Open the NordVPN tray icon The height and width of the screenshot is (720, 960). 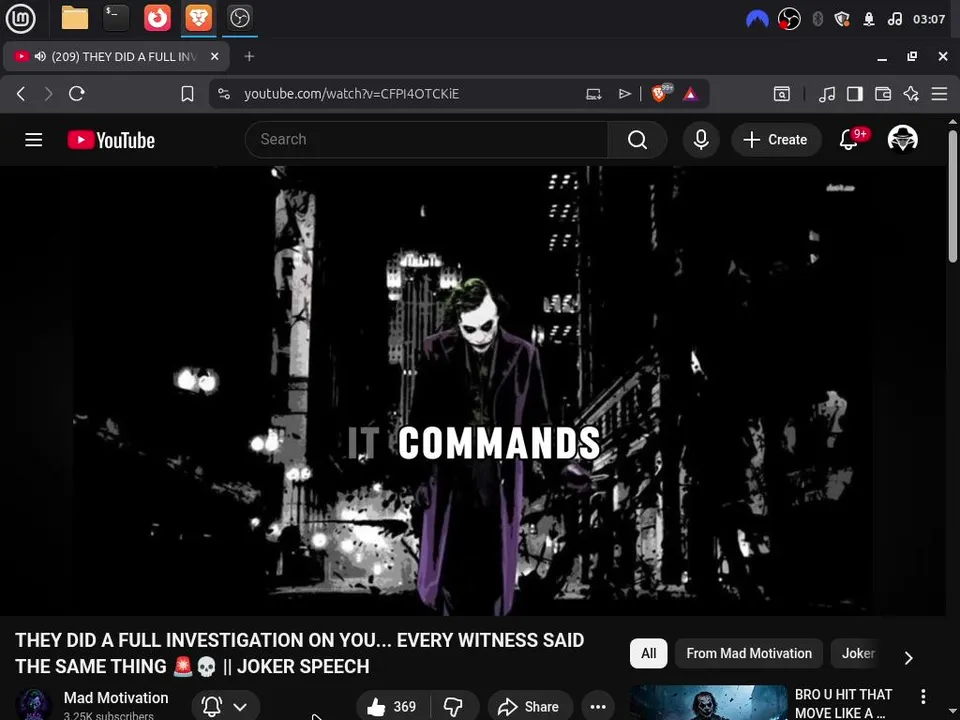(x=757, y=20)
